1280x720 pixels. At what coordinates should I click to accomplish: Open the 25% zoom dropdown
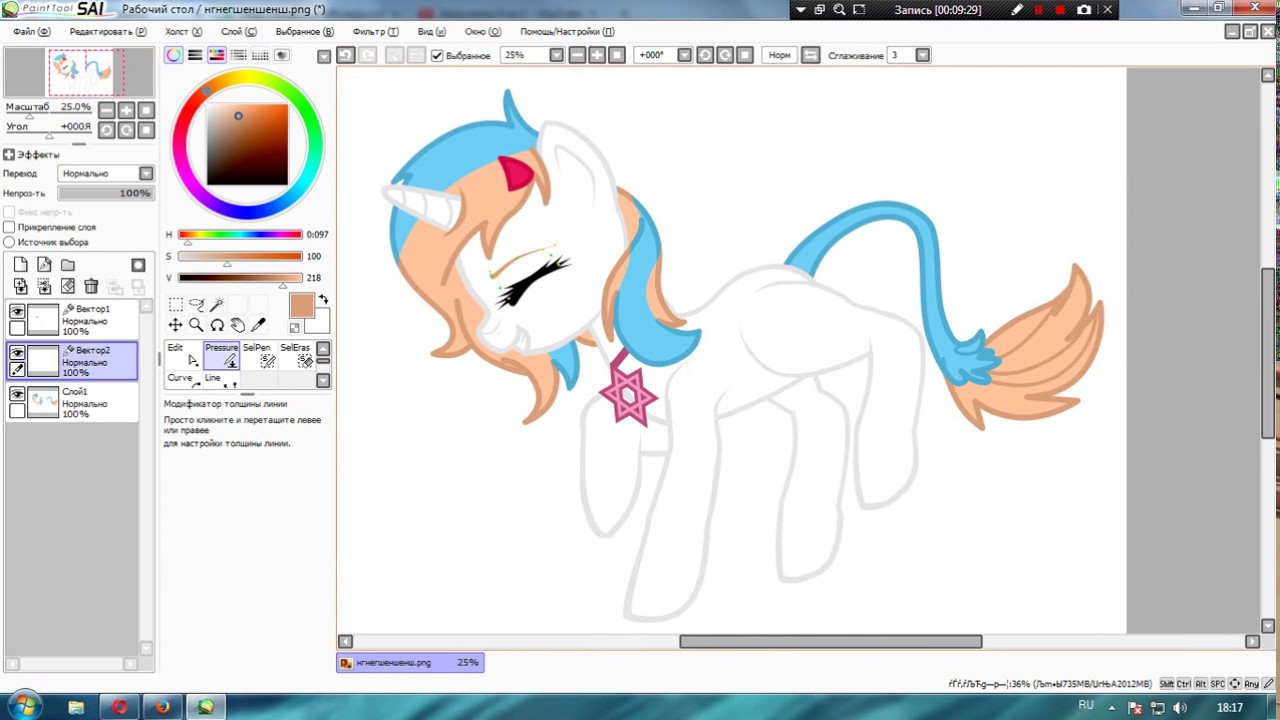click(557, 55)
